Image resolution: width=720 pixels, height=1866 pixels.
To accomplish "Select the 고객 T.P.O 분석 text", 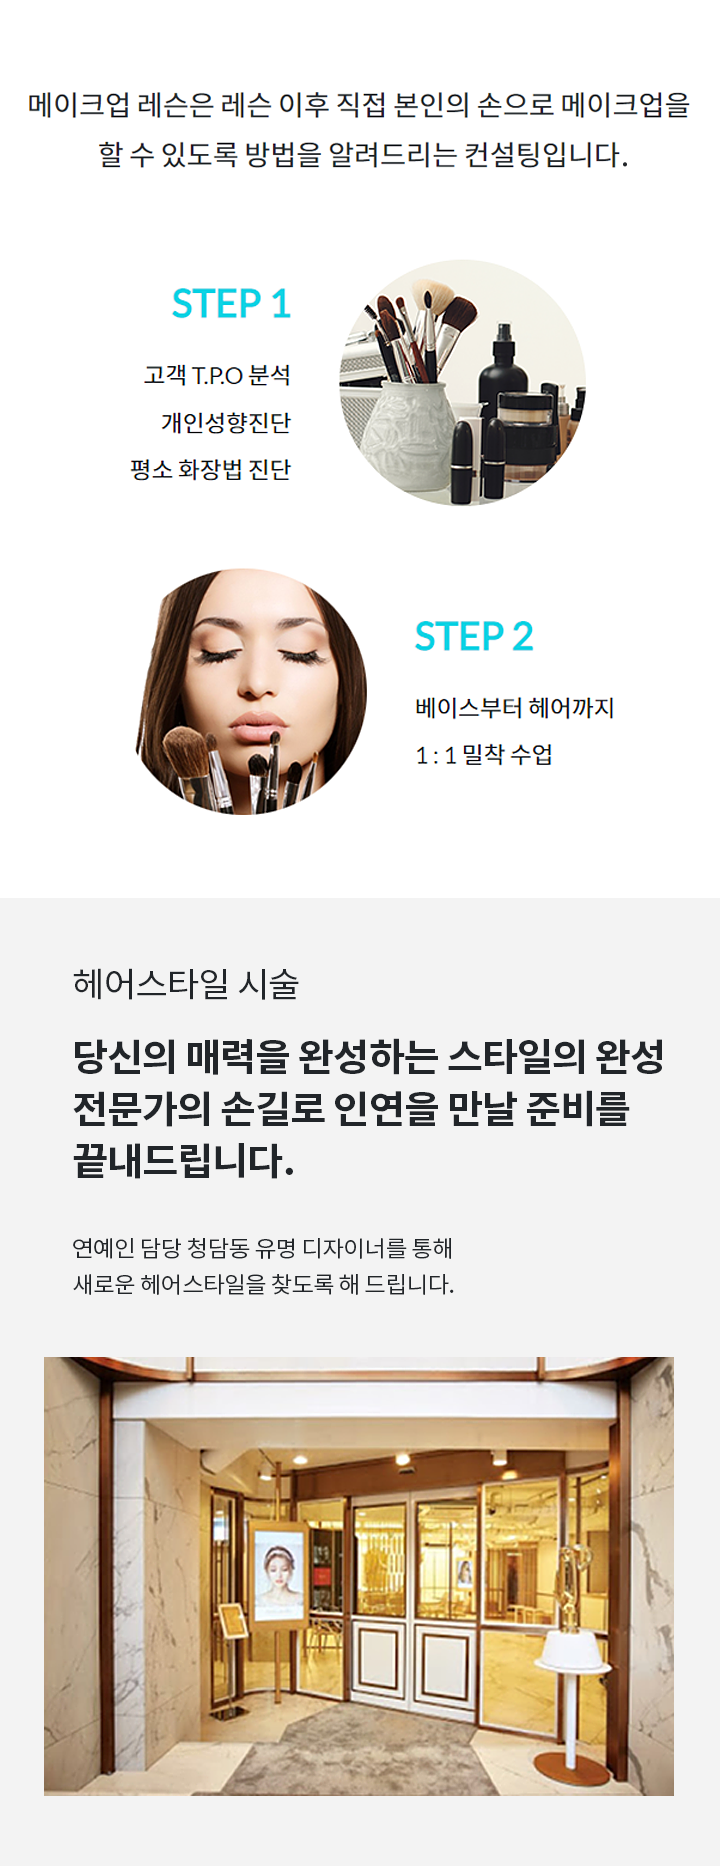I will [x=217, y=376].
